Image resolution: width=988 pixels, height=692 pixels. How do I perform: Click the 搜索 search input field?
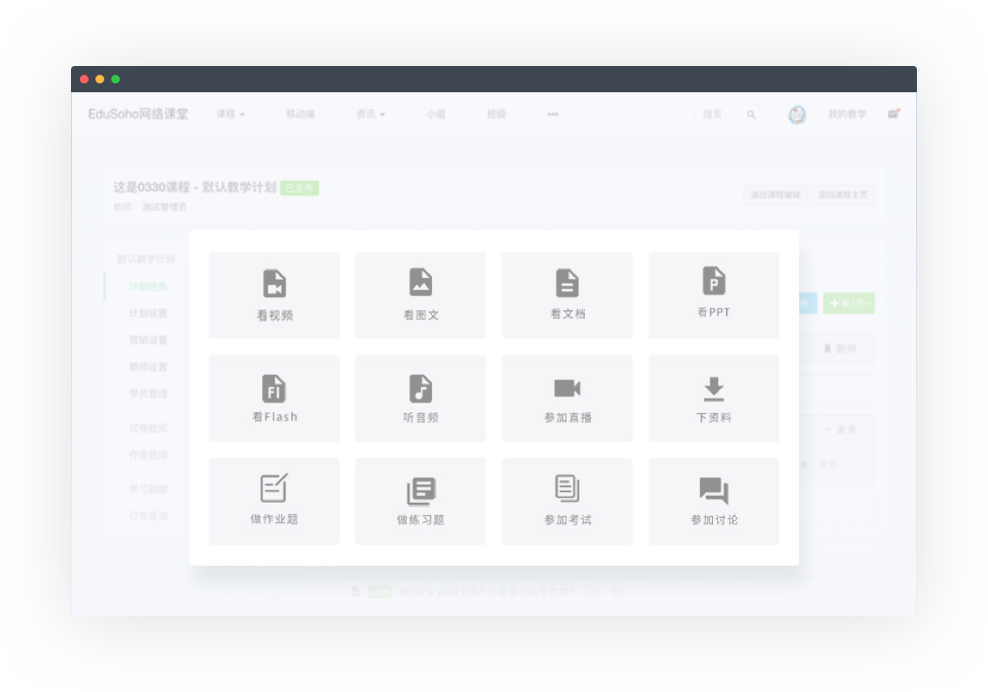[x=720, y=115]
